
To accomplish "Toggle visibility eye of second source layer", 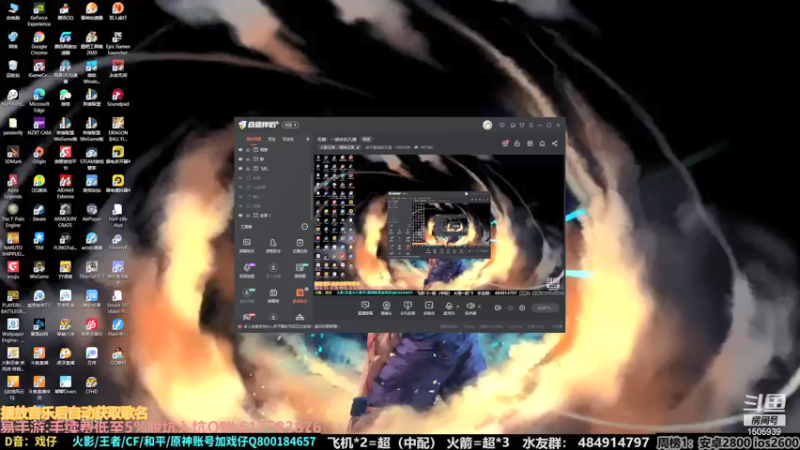I will click(240, 159).
